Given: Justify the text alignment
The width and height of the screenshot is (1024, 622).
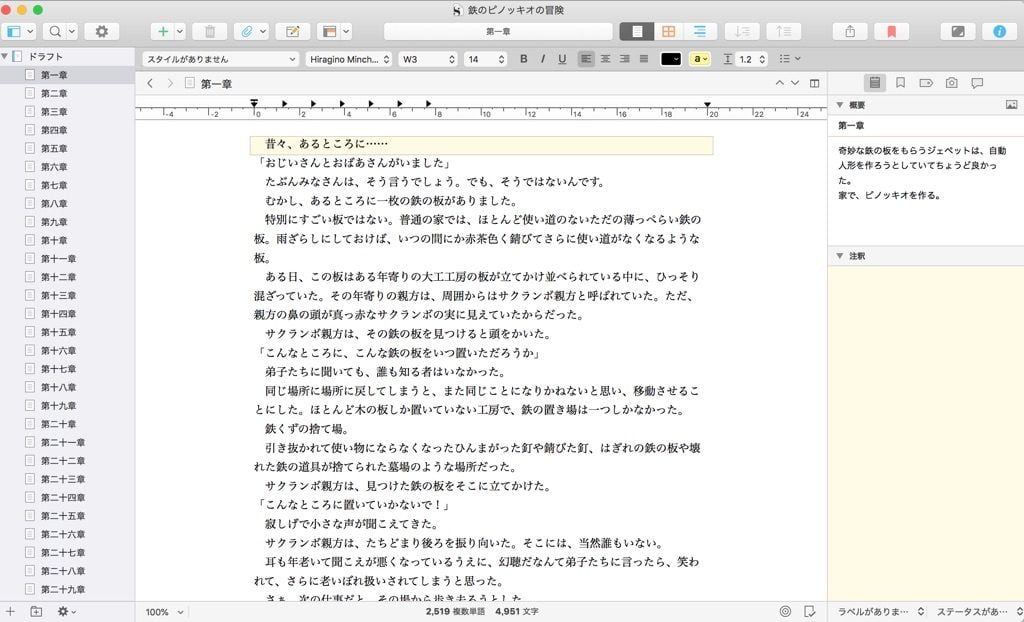Looking at the screenshot, I should [x=644, y=59].
